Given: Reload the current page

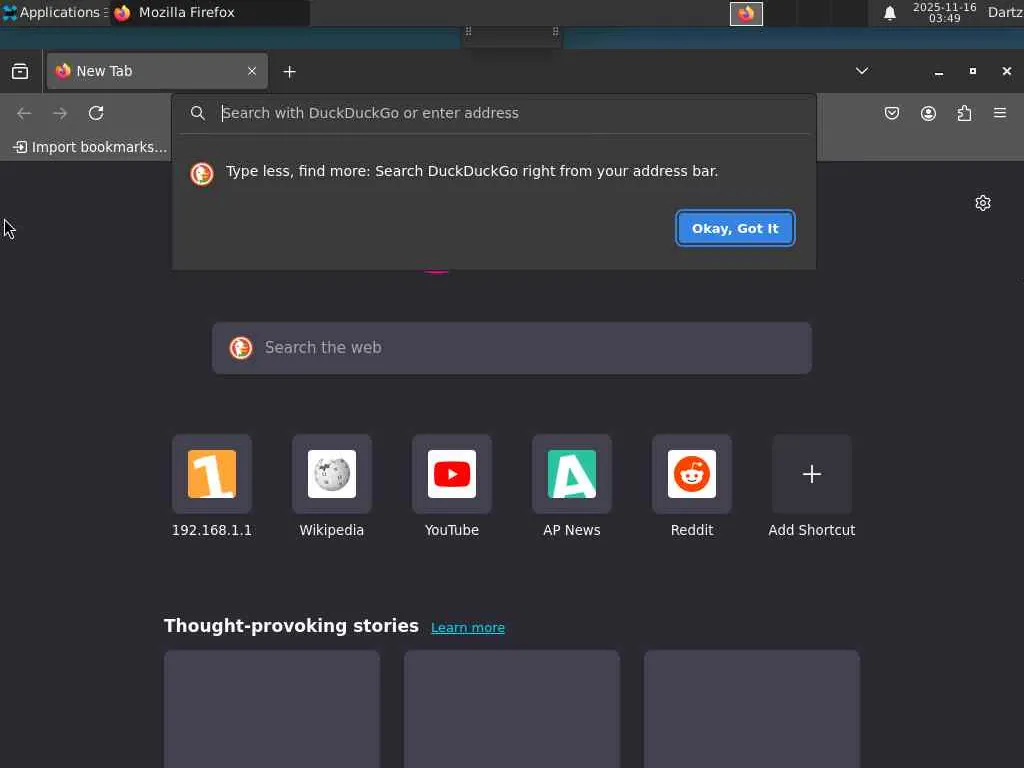Looking at the screenshot, I should pos(96,114).
